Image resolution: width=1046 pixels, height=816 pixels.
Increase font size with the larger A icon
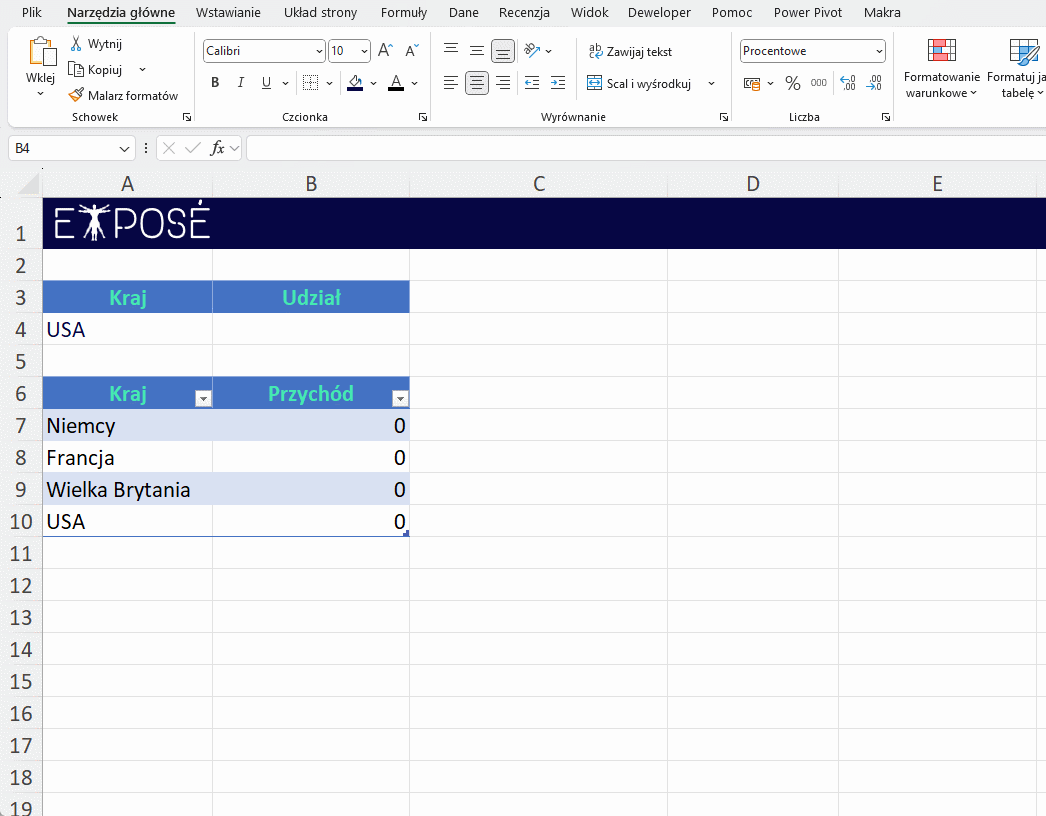coord(386,51)
